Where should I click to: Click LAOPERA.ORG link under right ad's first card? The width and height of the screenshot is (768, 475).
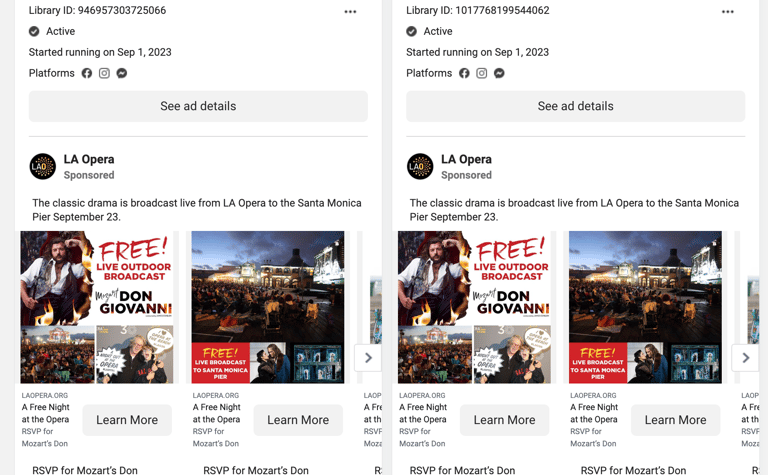422,395
